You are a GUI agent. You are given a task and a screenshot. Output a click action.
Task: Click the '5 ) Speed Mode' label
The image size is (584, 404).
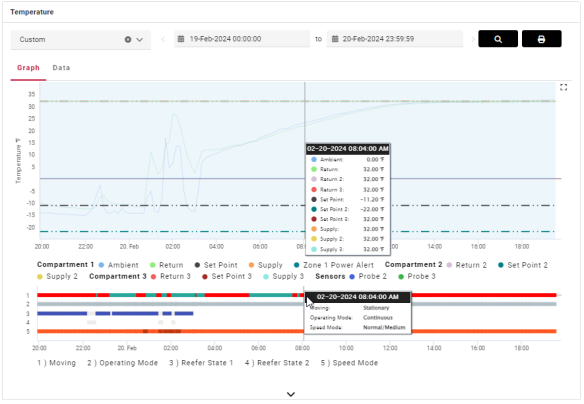pyautogui.click(x=349, y=363)
